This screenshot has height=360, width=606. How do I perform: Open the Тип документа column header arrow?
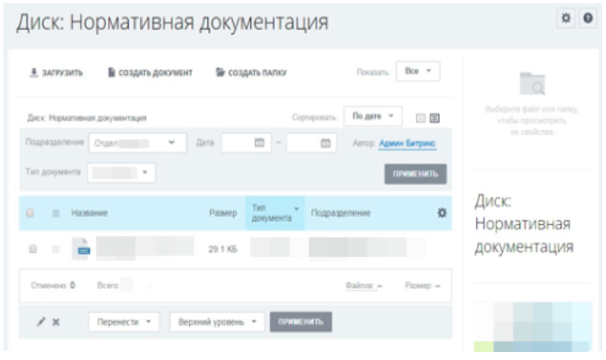pos(297,209)
